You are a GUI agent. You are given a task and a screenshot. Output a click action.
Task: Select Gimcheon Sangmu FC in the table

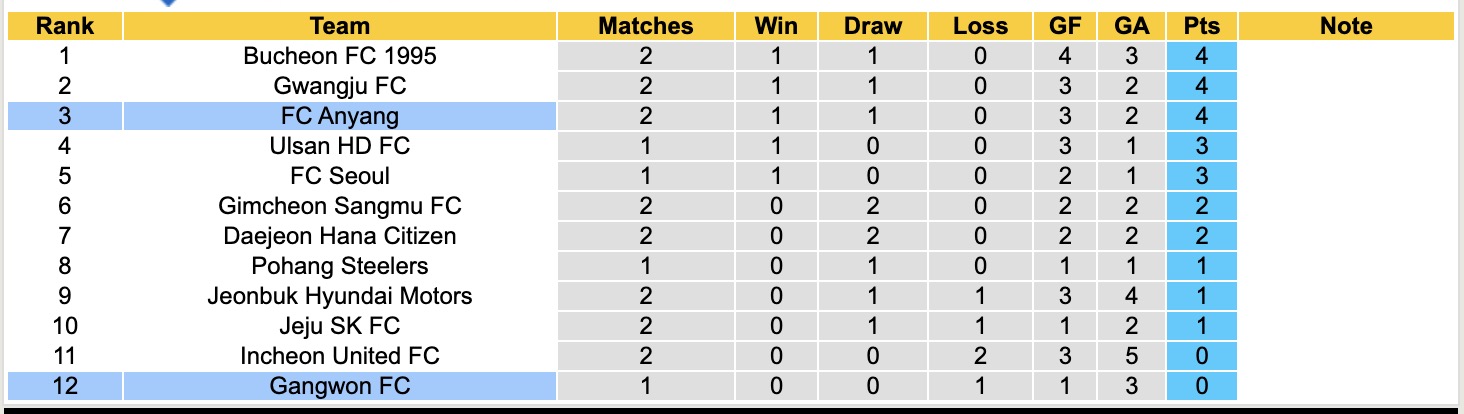point(340,206)
